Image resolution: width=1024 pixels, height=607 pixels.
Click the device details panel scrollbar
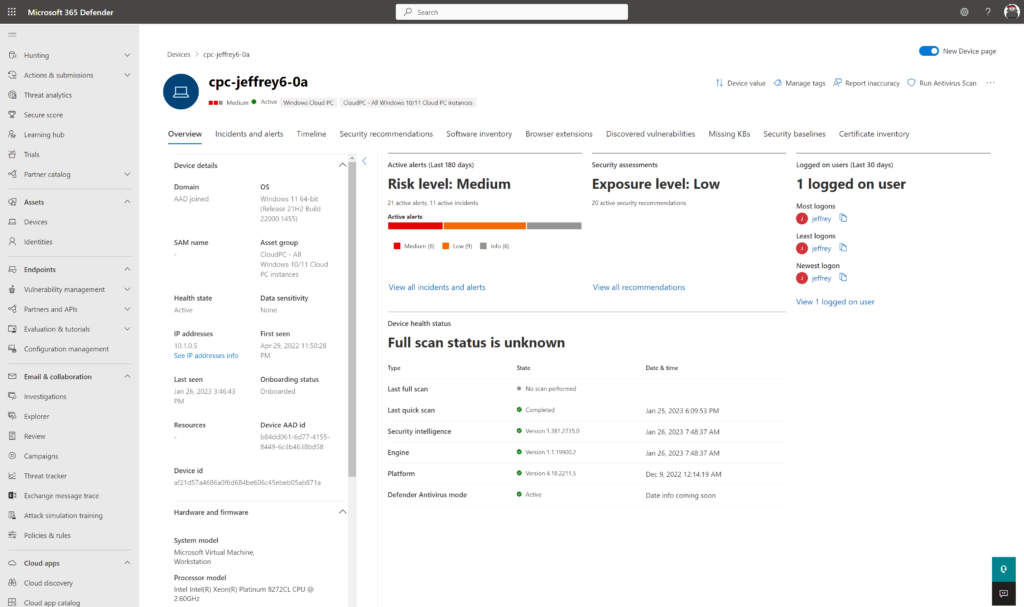tap(352, 319)
